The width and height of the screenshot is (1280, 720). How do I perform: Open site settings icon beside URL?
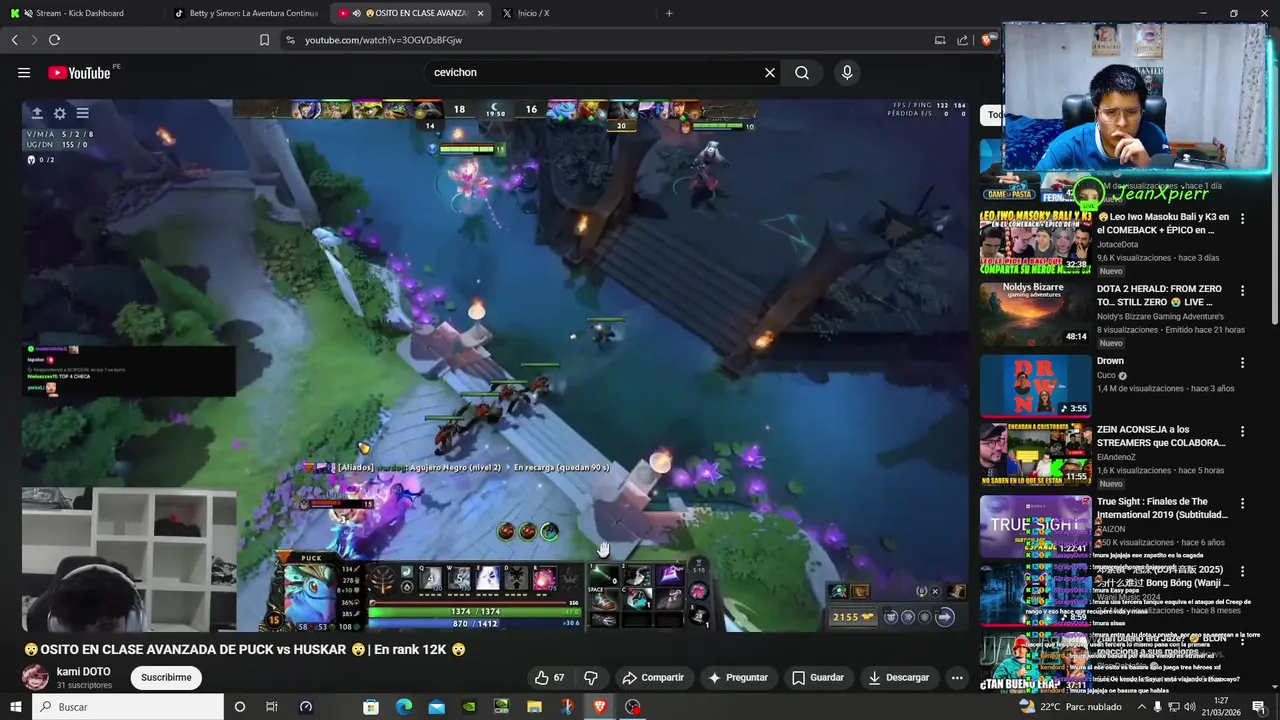290,40
